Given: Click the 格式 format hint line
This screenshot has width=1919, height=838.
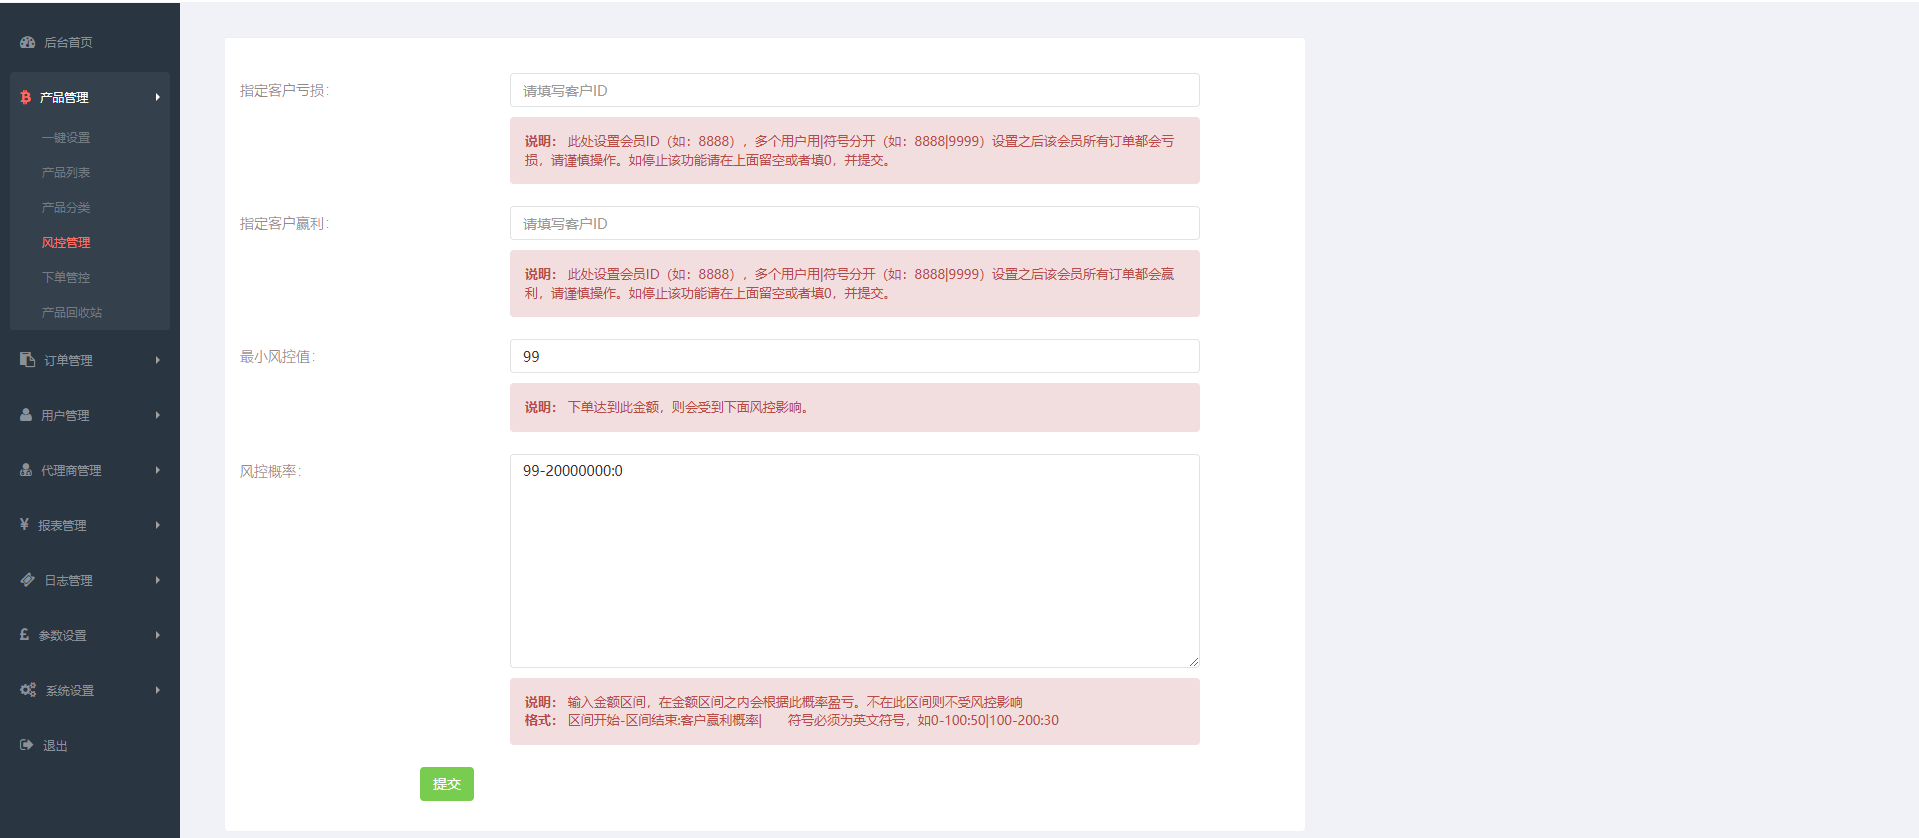Looking at the screenshot, I should point(792,721).
